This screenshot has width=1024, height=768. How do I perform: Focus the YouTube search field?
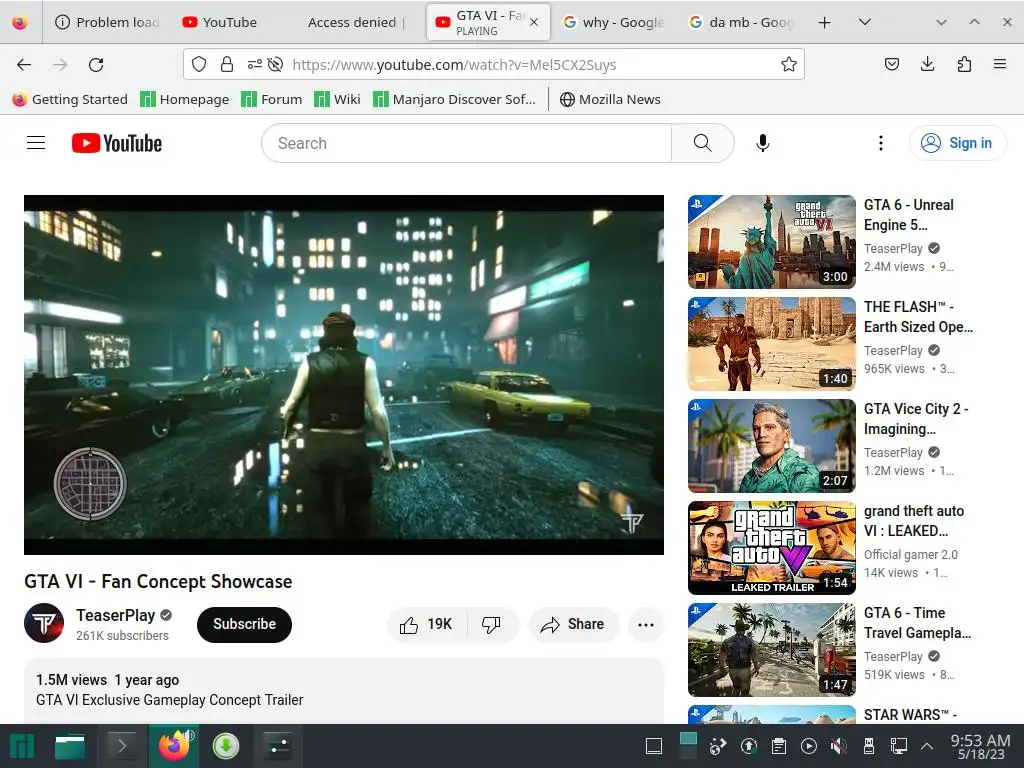pyautogui.click(x=466, y=143)
